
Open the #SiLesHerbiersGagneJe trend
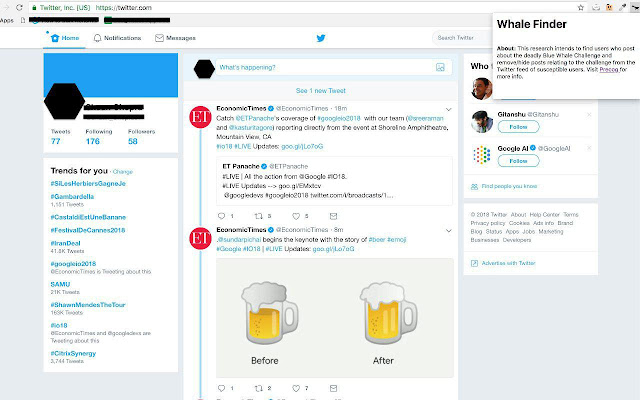point(88,184)
